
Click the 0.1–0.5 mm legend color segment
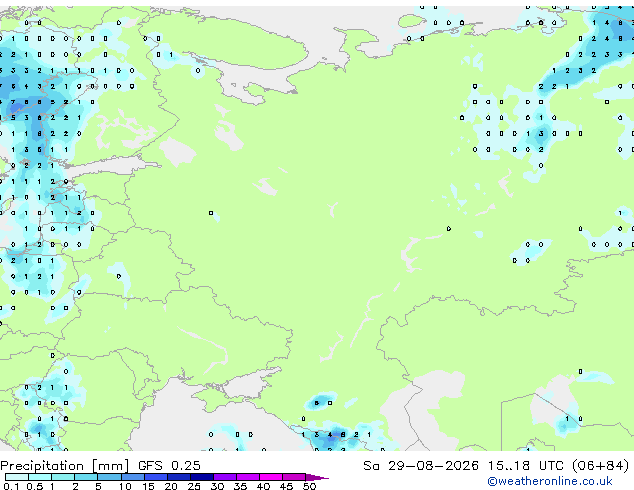point(17,477)
